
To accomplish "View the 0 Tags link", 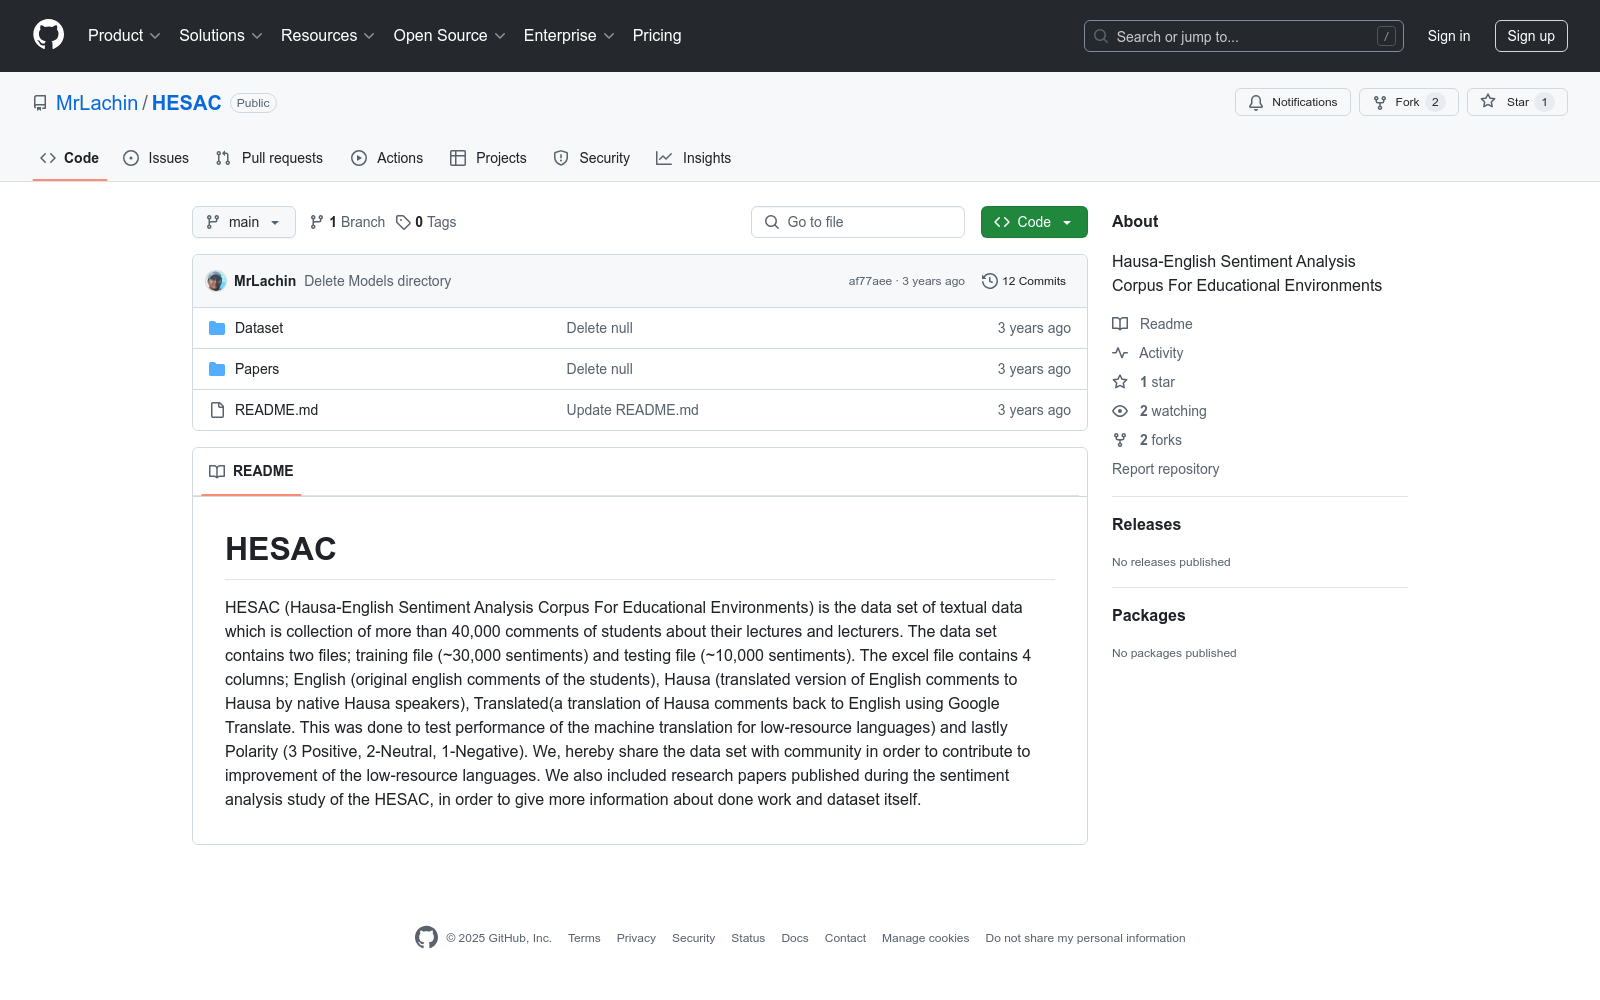I will 426,222.
